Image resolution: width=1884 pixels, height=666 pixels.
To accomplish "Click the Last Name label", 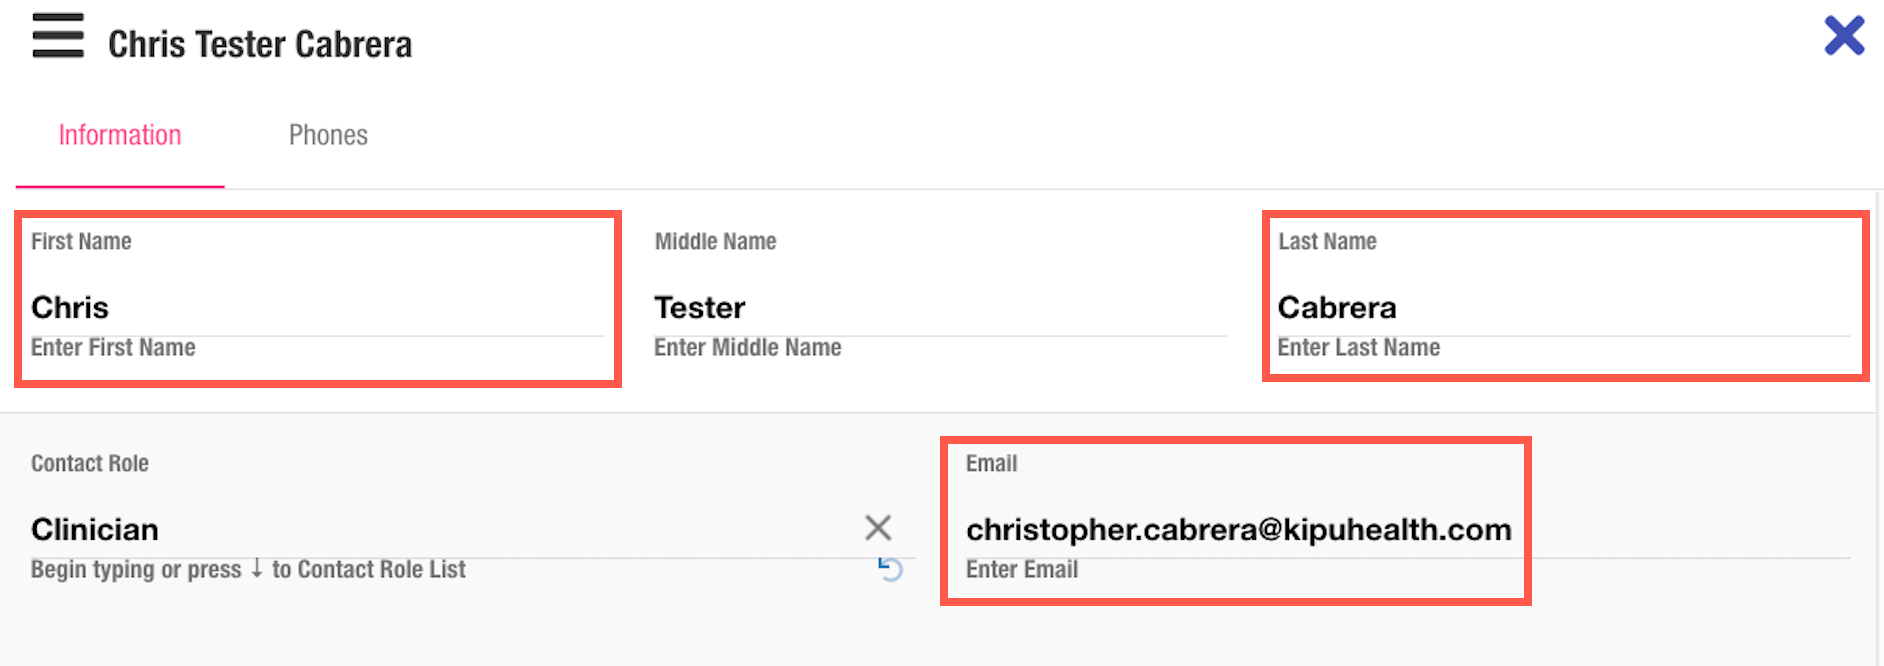I will [1327, 241].
